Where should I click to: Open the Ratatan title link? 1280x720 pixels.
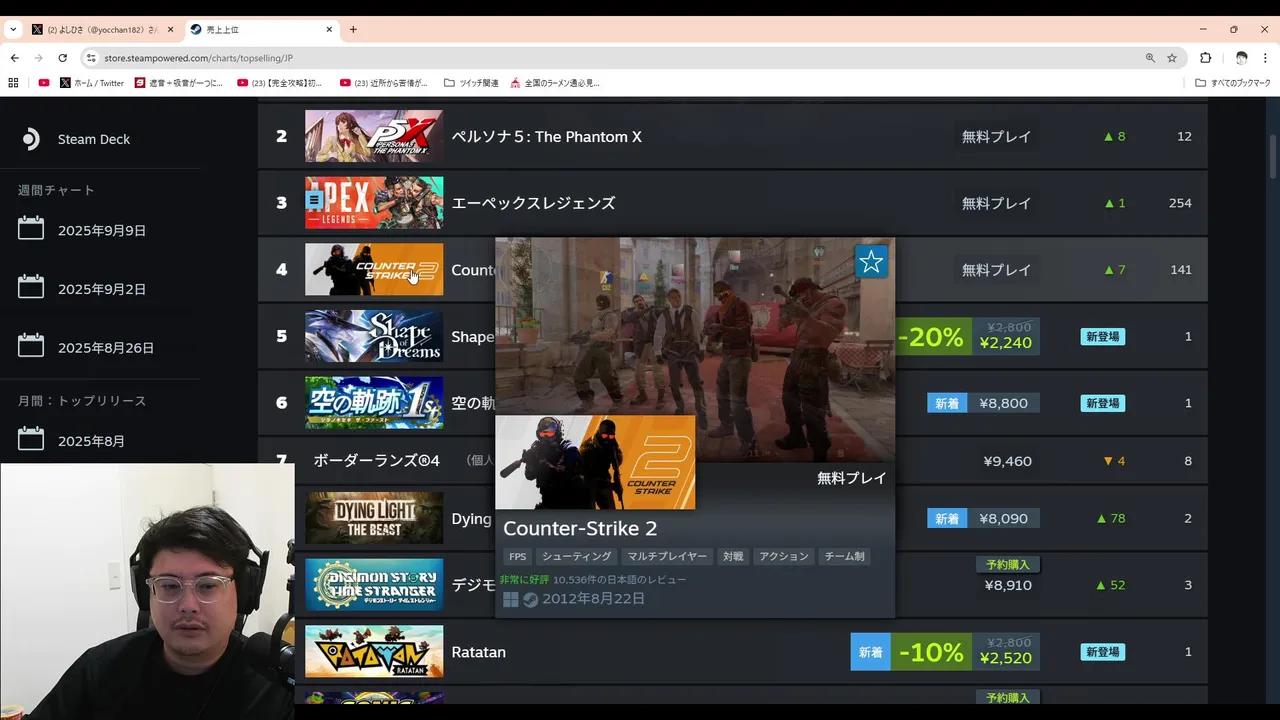click(478, 652)
